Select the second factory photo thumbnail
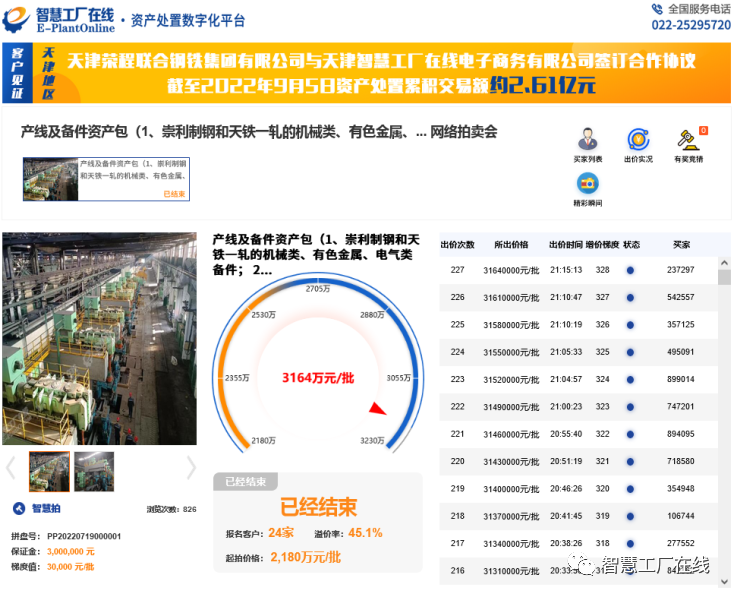 click(x=94, y=470)
